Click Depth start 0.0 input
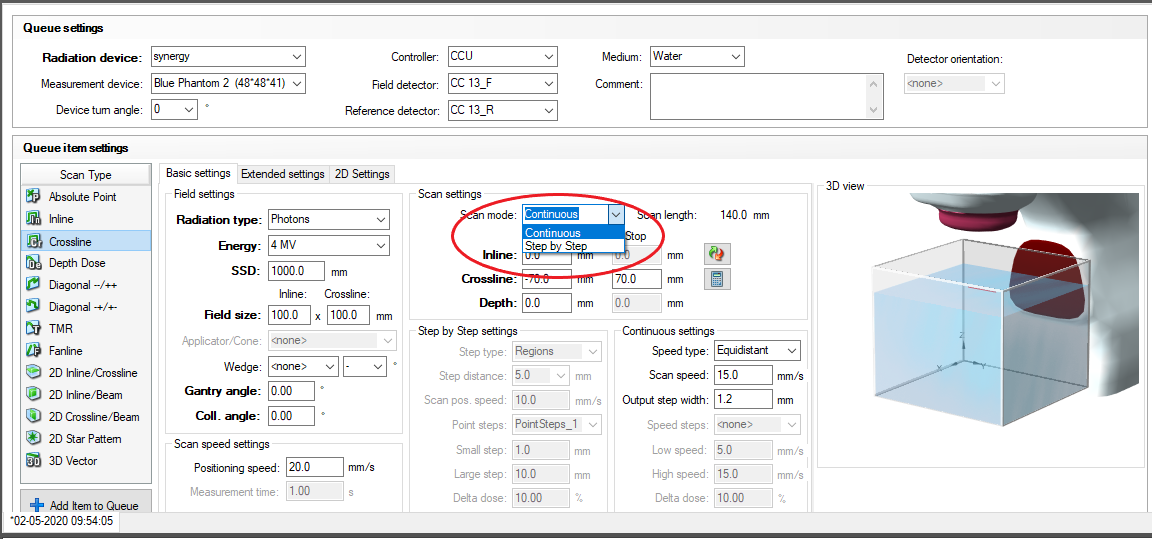Viewport: 1152px width, 539px height. (547, 303)
